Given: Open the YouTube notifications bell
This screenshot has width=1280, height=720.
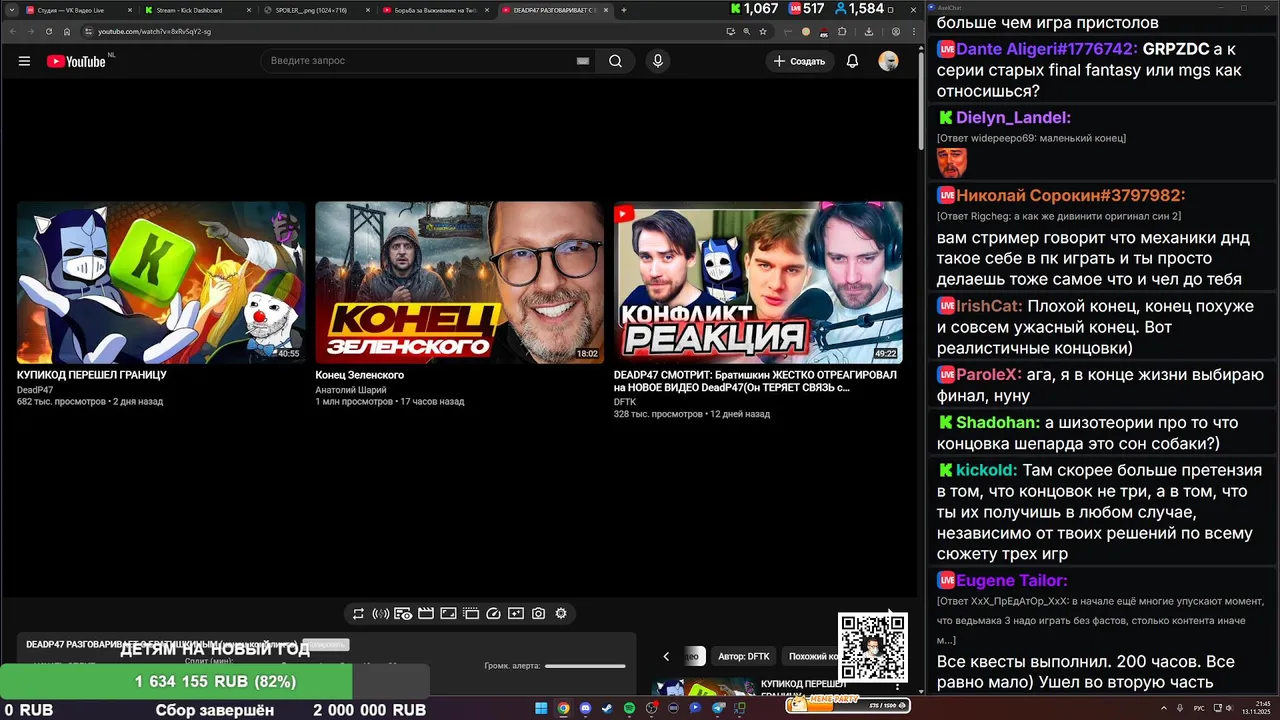Looking at the screenshot, I should [x=852, y=61].
